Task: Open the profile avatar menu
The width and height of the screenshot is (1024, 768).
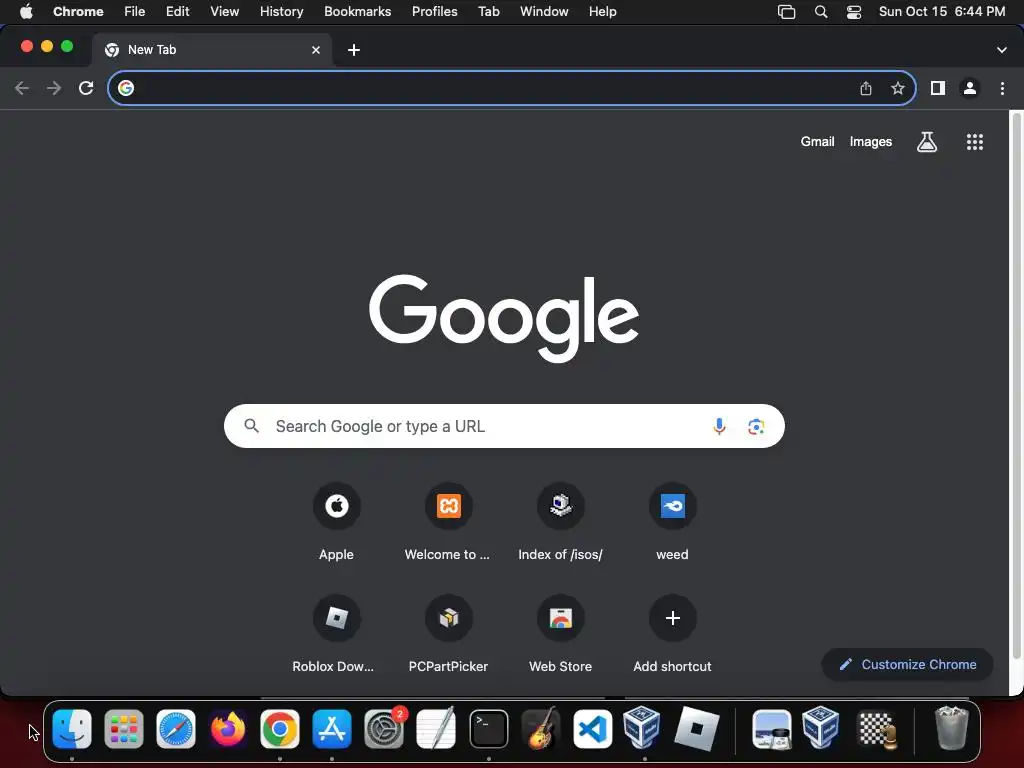Action: pos(970,88)
